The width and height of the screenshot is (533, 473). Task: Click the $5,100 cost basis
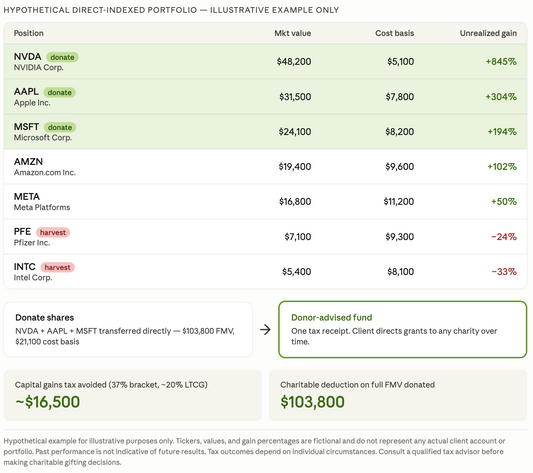pos(400,62)
